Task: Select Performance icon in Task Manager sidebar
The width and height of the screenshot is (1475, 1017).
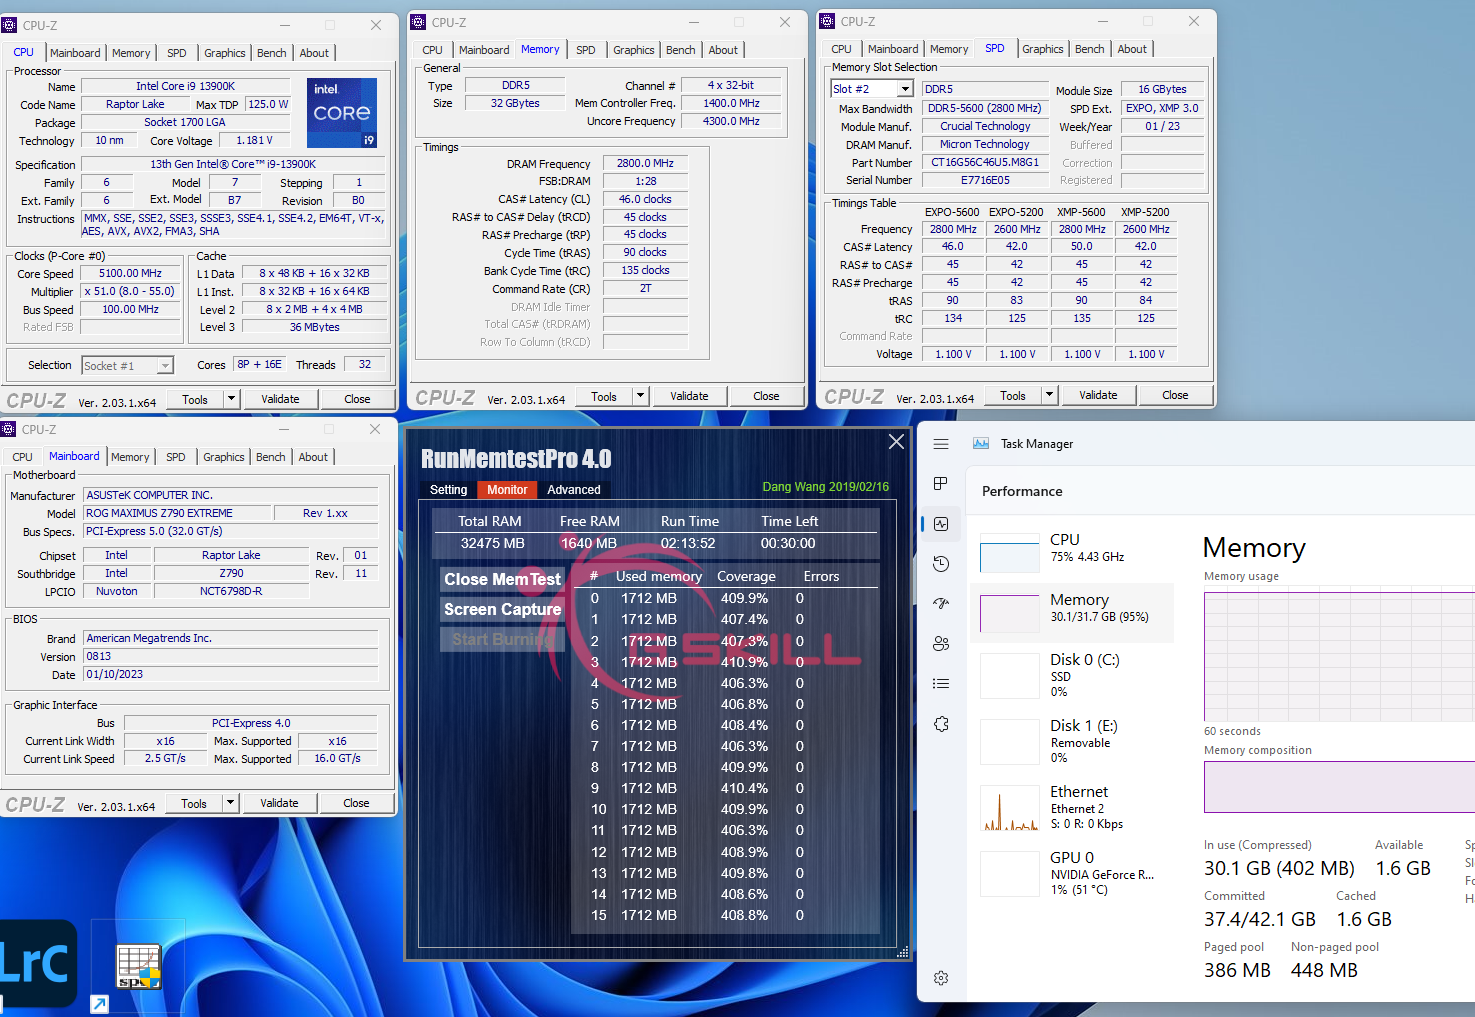Action: coord(941,524)
